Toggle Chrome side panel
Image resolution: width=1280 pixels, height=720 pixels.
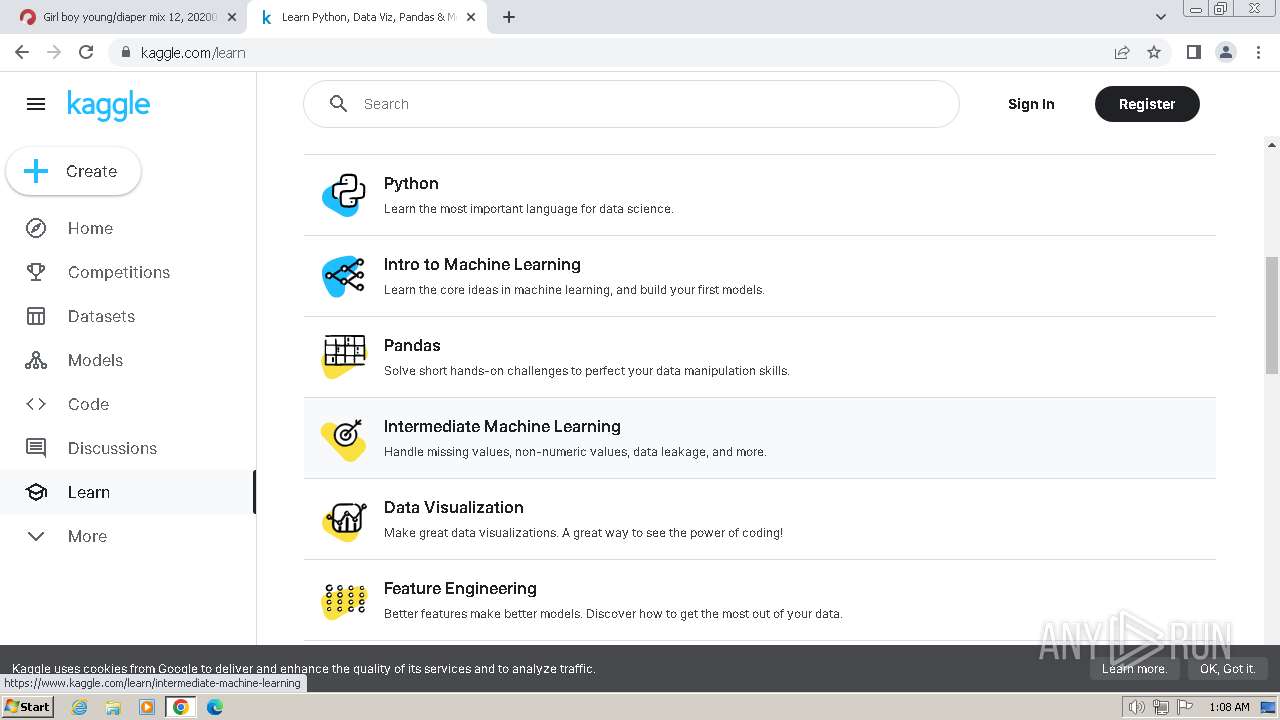(1193, 52)
